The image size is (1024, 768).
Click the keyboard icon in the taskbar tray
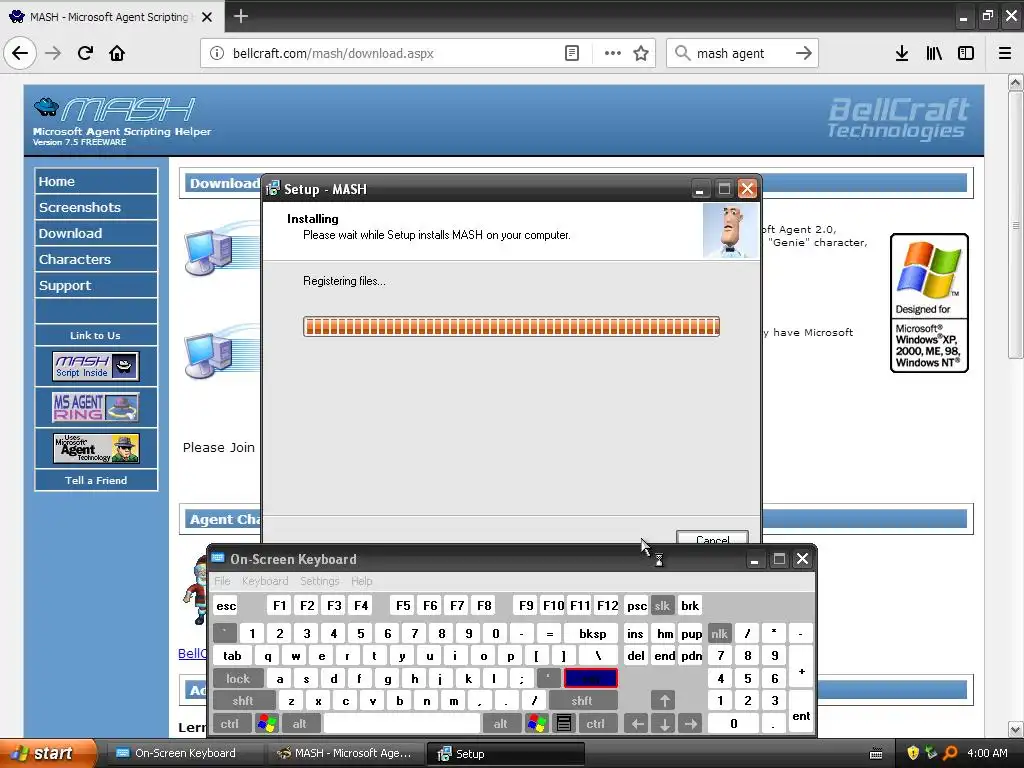tap(876, 754)
